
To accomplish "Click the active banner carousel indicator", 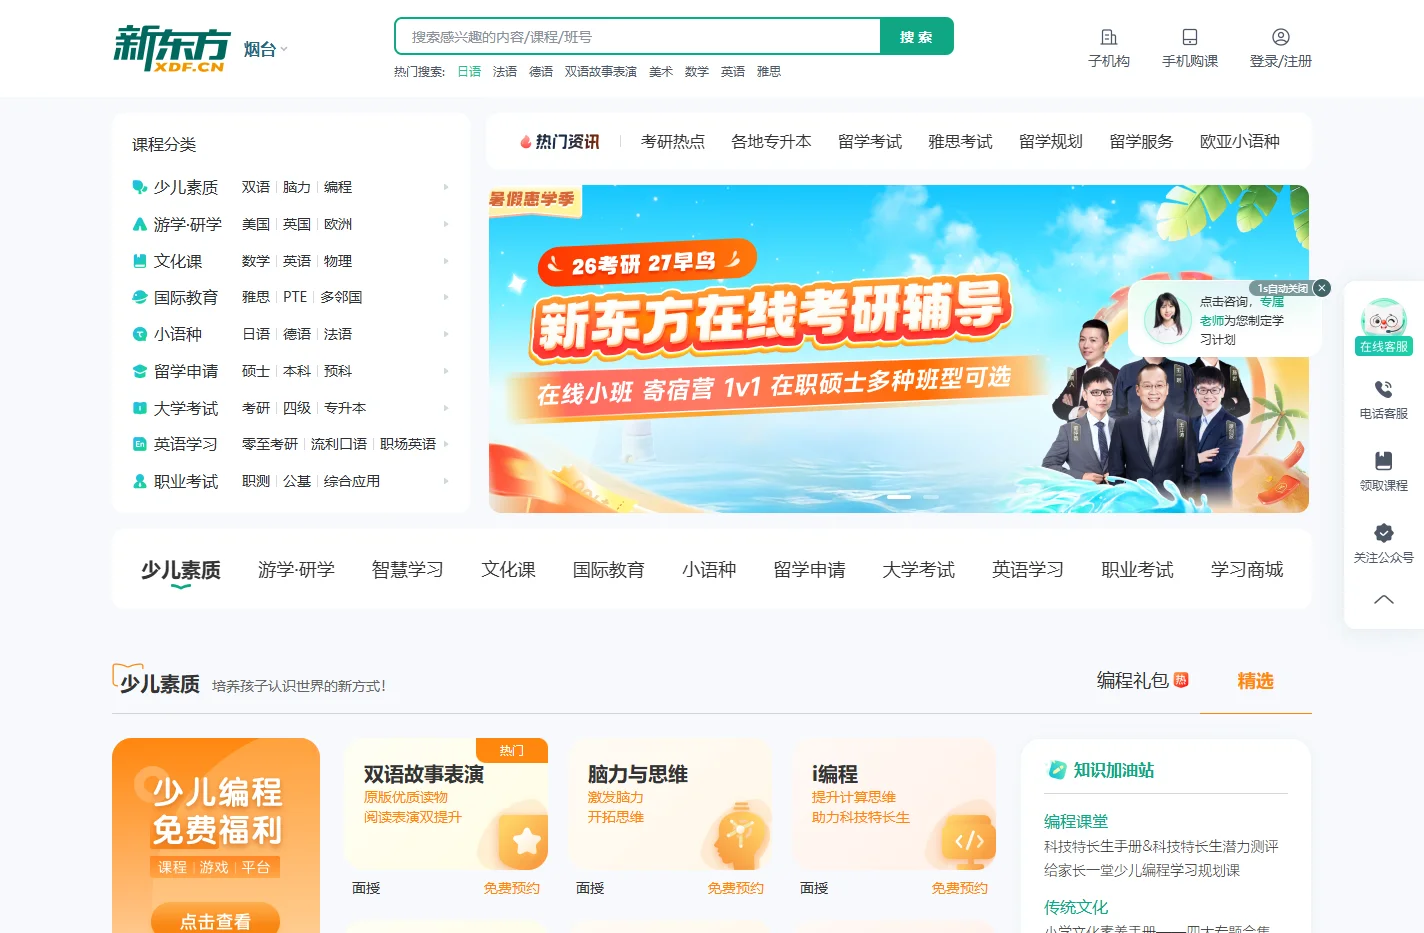I will (x=898, y=497).
